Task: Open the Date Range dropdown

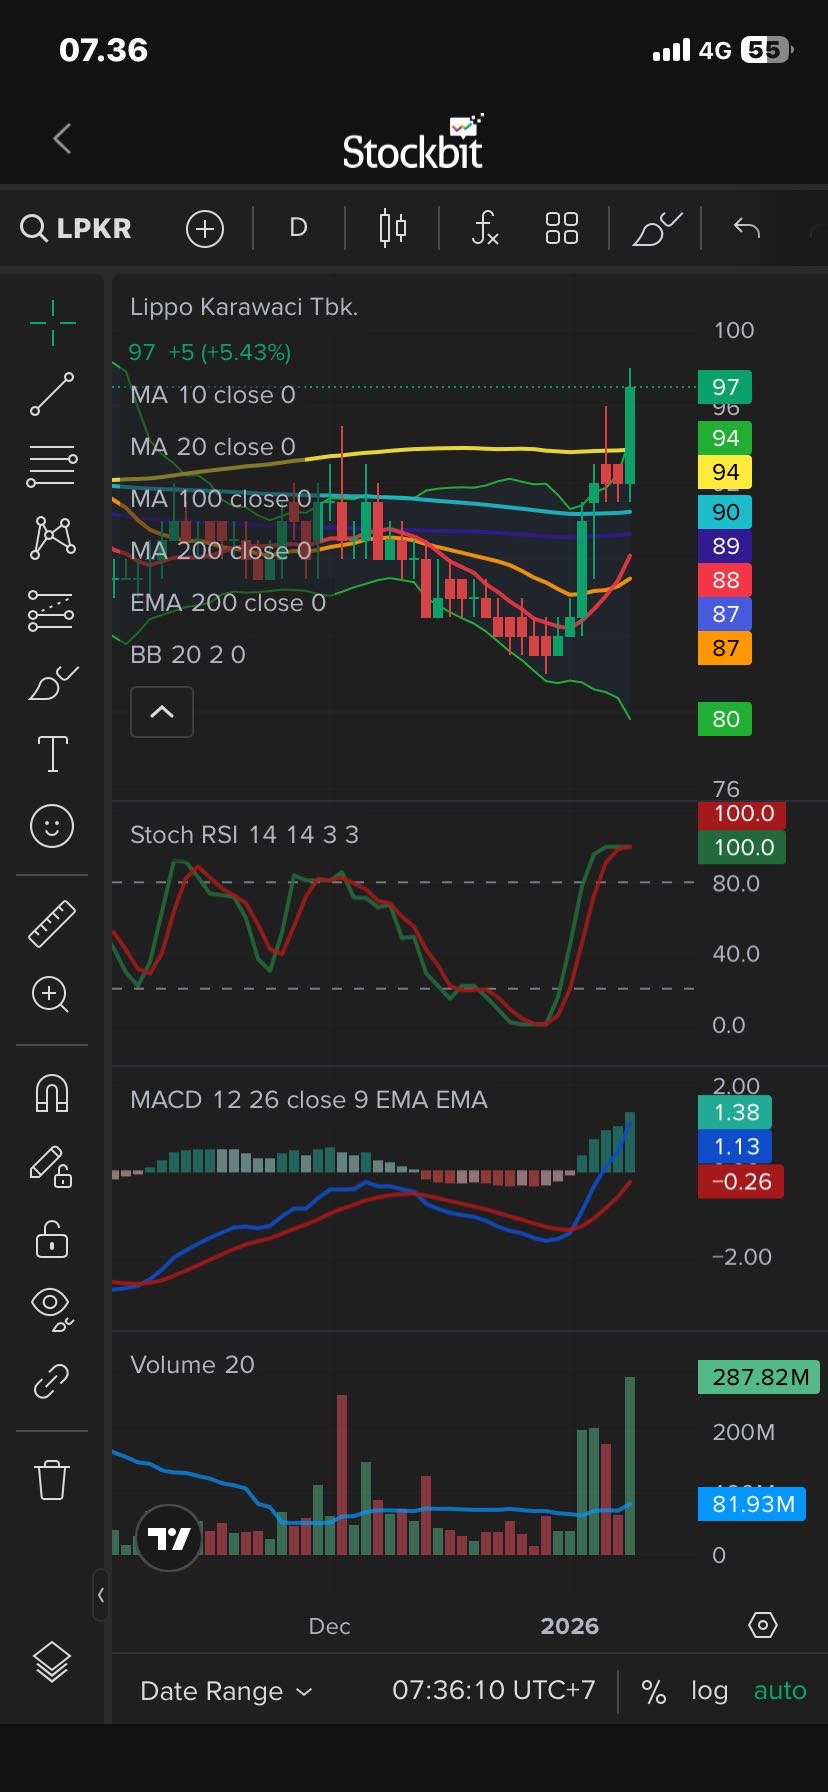Action: tap(226, 1691)
